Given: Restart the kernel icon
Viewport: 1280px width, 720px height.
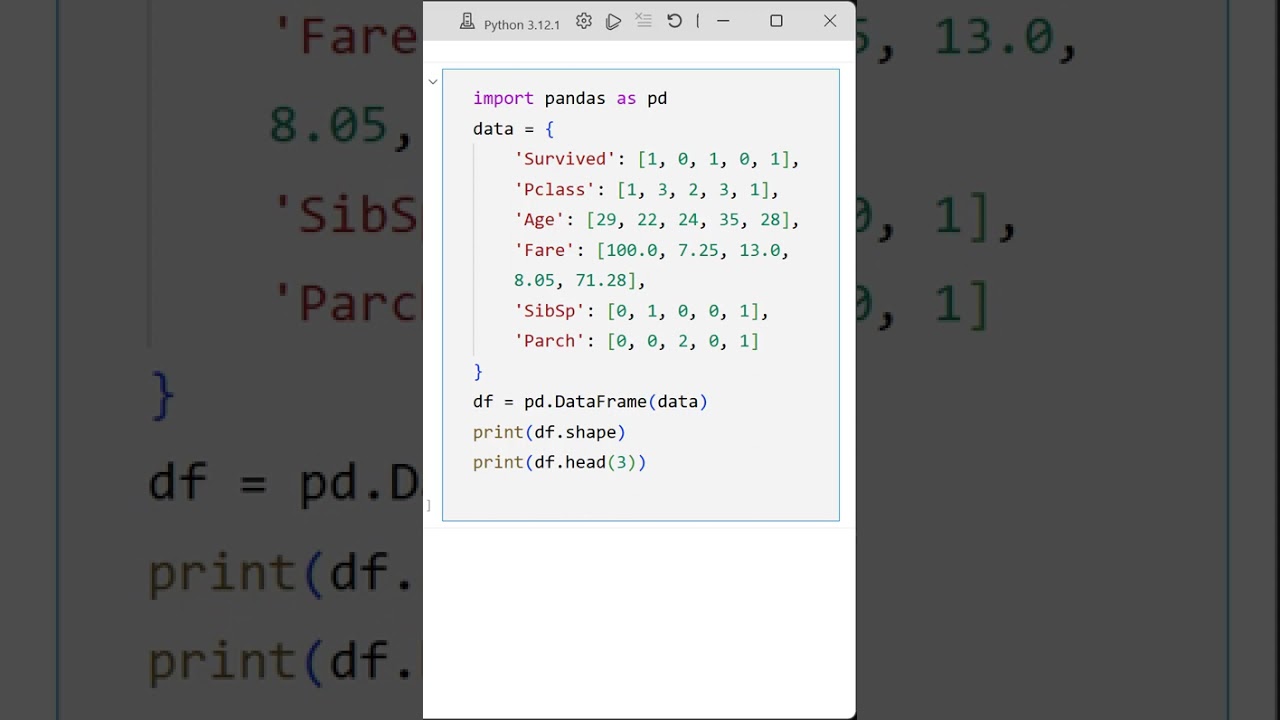Looking at the screenshot, I should pyautogui.click(x=675, y=21).
